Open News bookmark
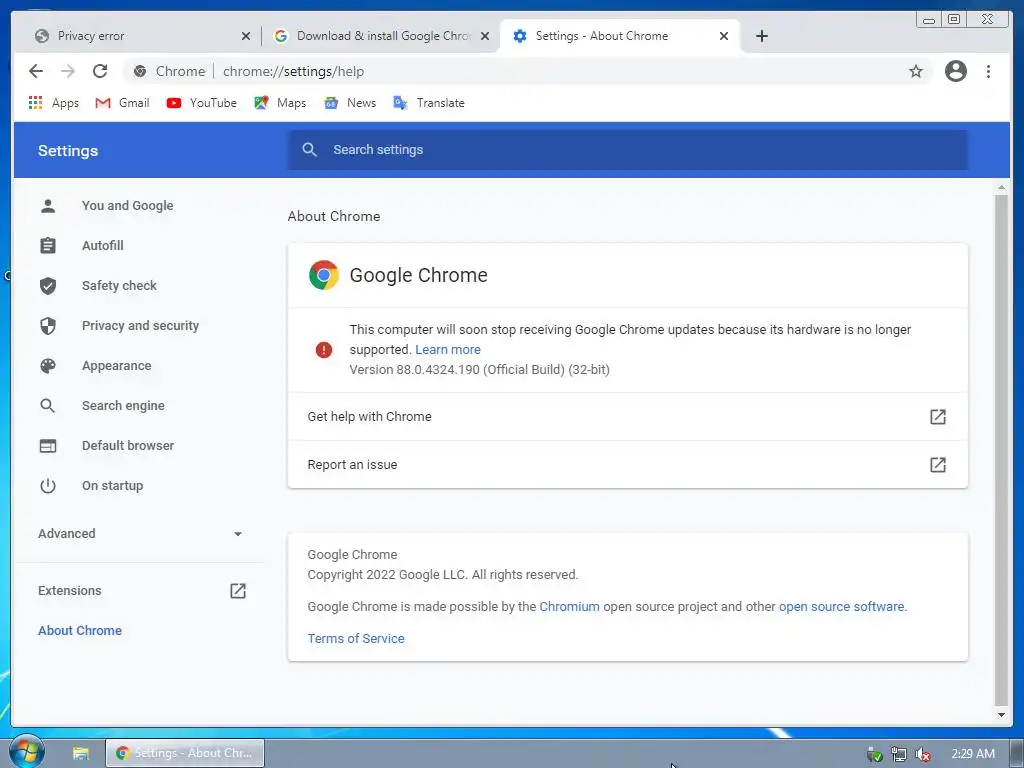The image size is (1024, 768). (350, 103)
